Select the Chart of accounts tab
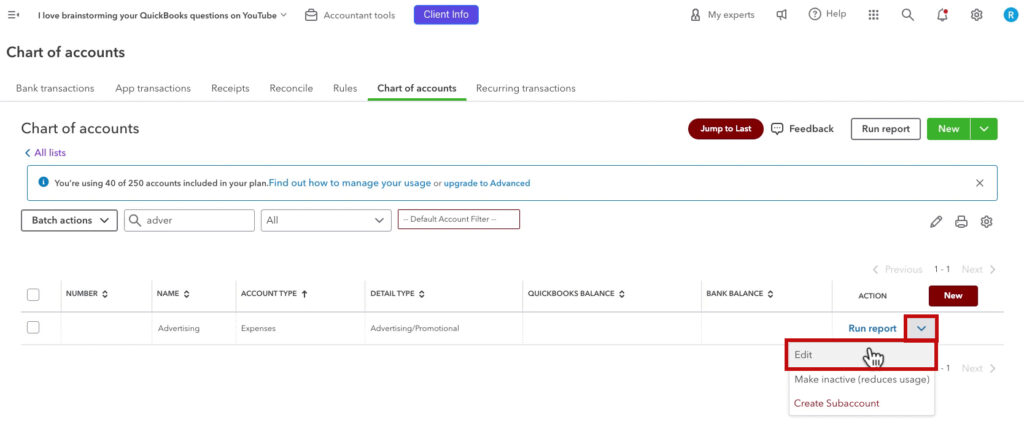 pyautogui.click(x=417, y=88)
